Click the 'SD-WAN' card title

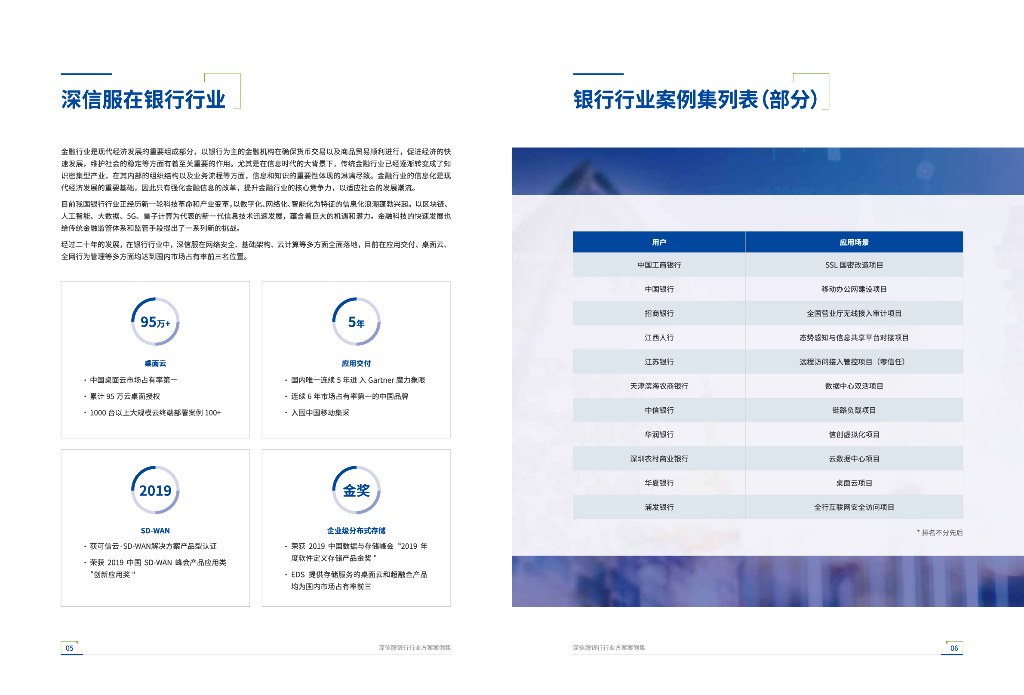[x=155, y=530]
